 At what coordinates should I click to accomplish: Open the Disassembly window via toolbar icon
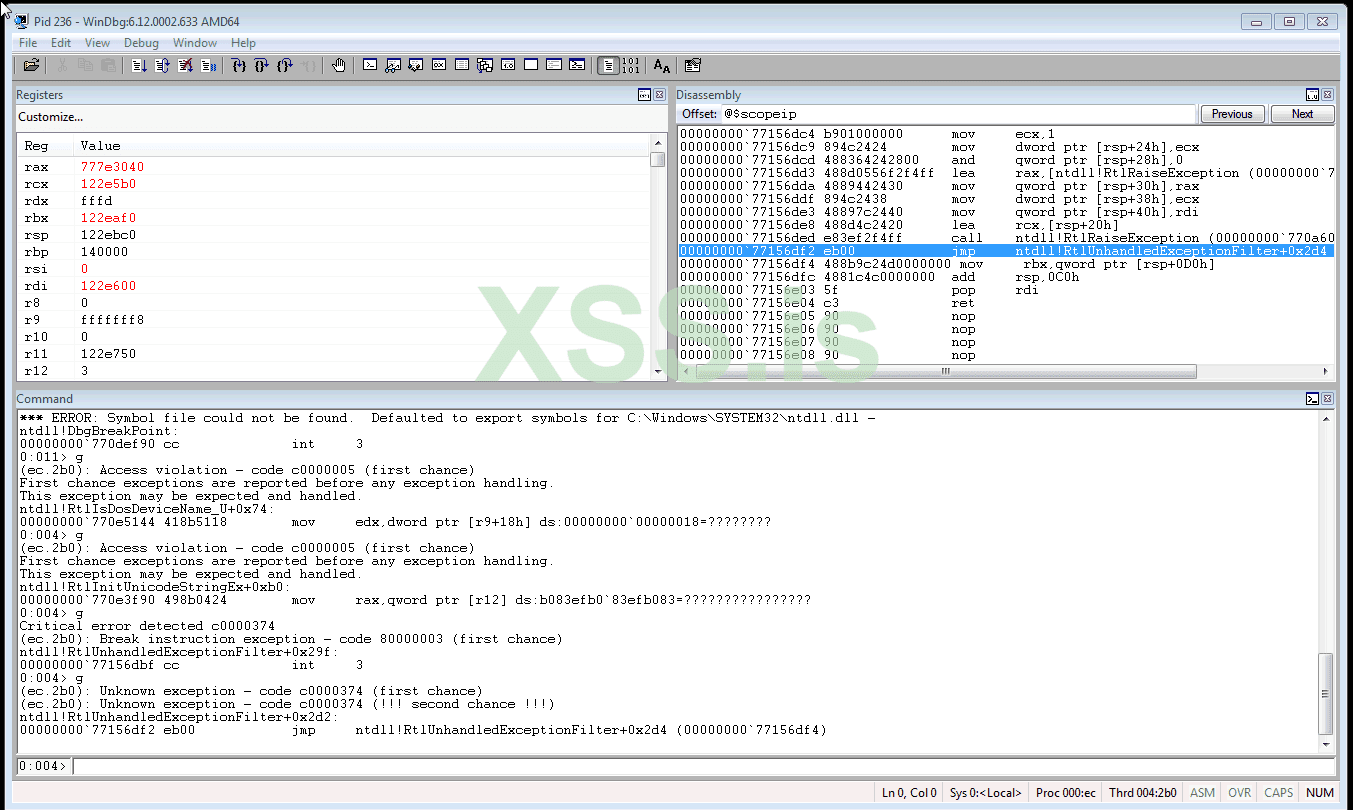(508, 65)
